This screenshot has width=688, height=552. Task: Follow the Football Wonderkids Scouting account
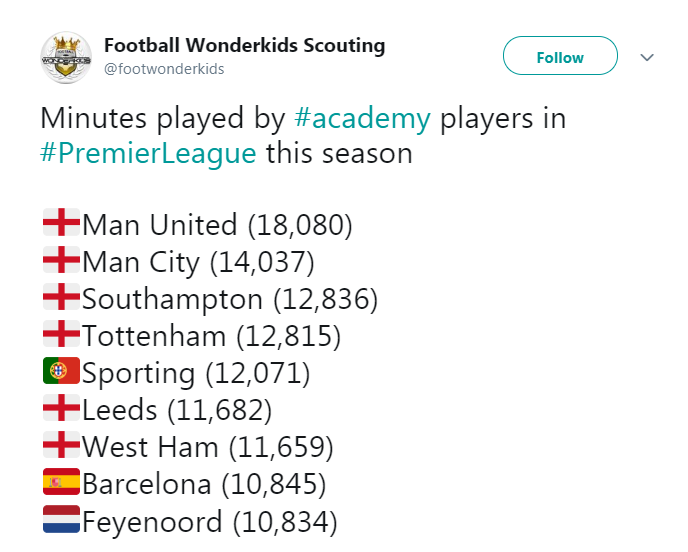click(560, 56)
